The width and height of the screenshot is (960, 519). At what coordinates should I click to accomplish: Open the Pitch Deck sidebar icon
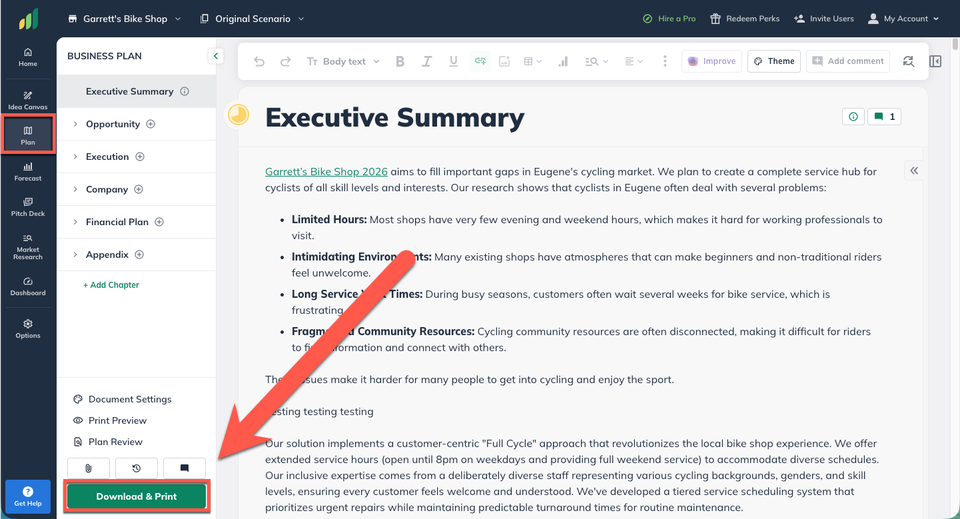point(28,207)
